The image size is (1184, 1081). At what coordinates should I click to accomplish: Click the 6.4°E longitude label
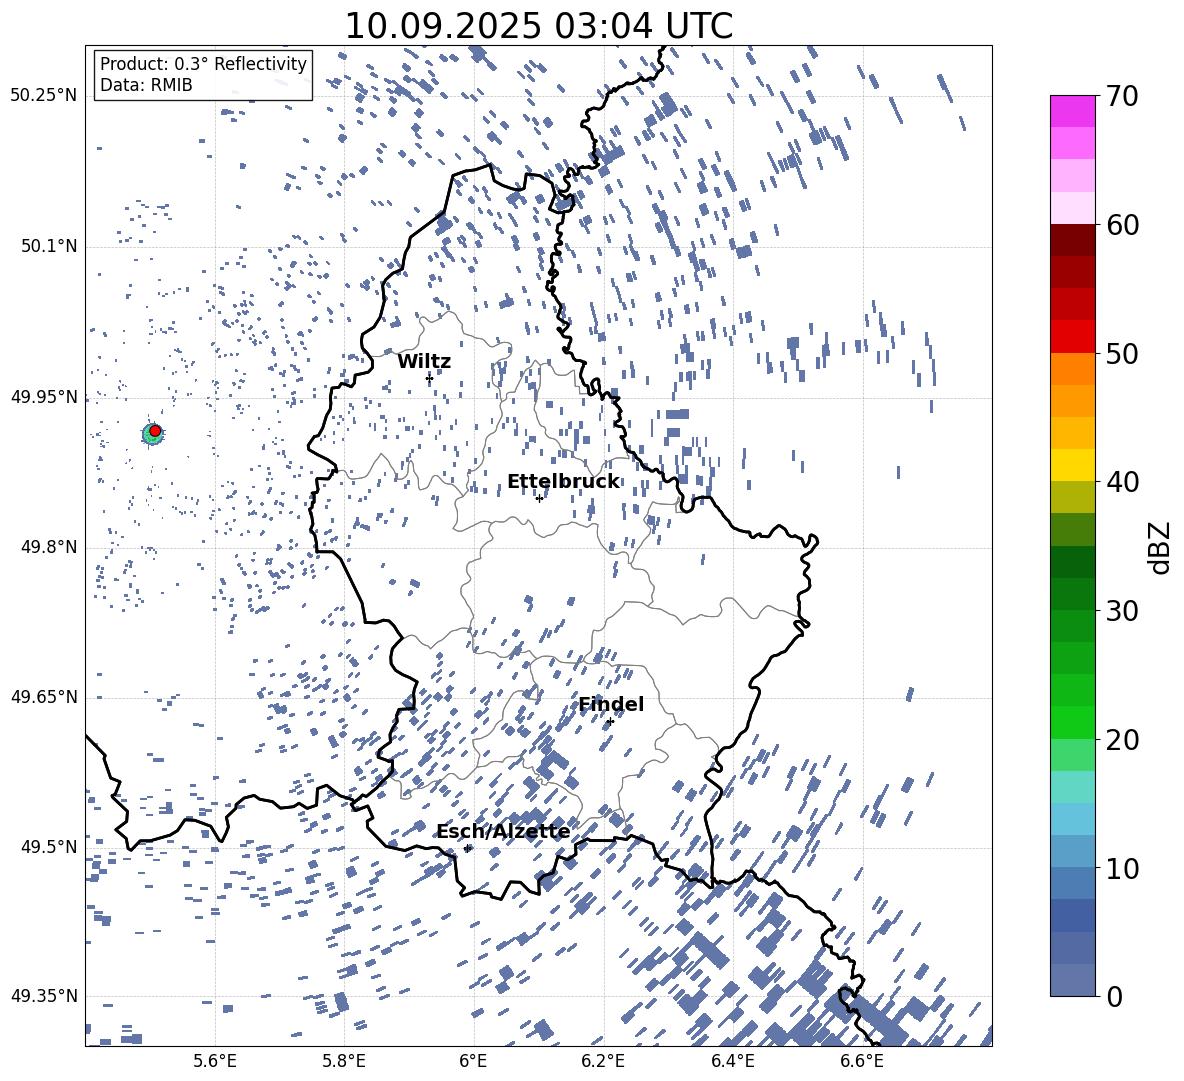tap(732, 1061)
